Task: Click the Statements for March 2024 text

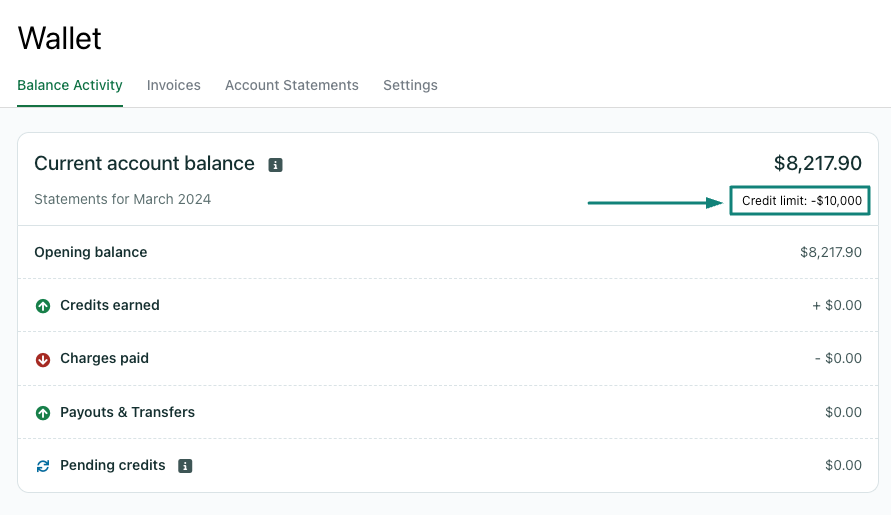Action: (122, 199)
